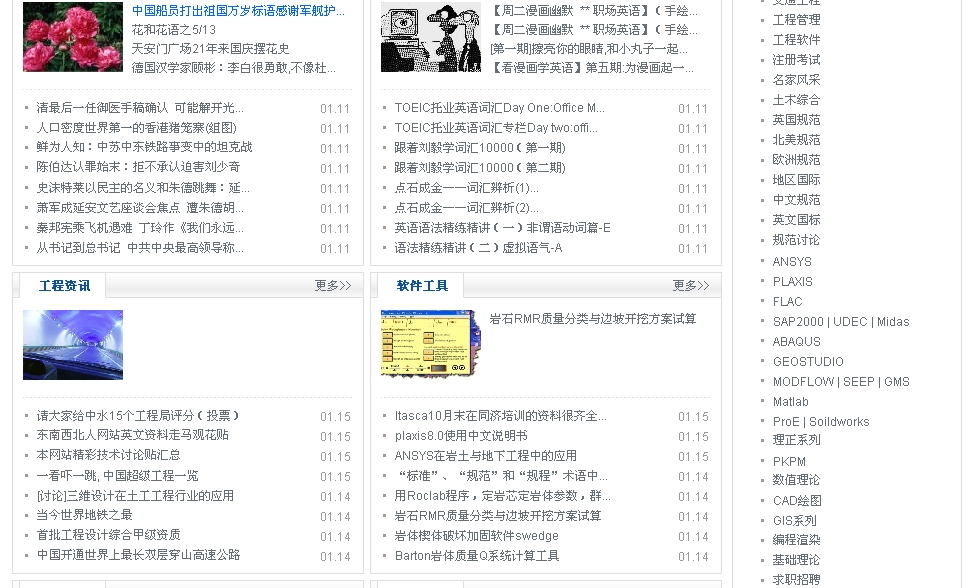Open 岩体楔体破坏加固软件swedge link
The width and height of the screenshot is (969, 588).
click(476, 535)
